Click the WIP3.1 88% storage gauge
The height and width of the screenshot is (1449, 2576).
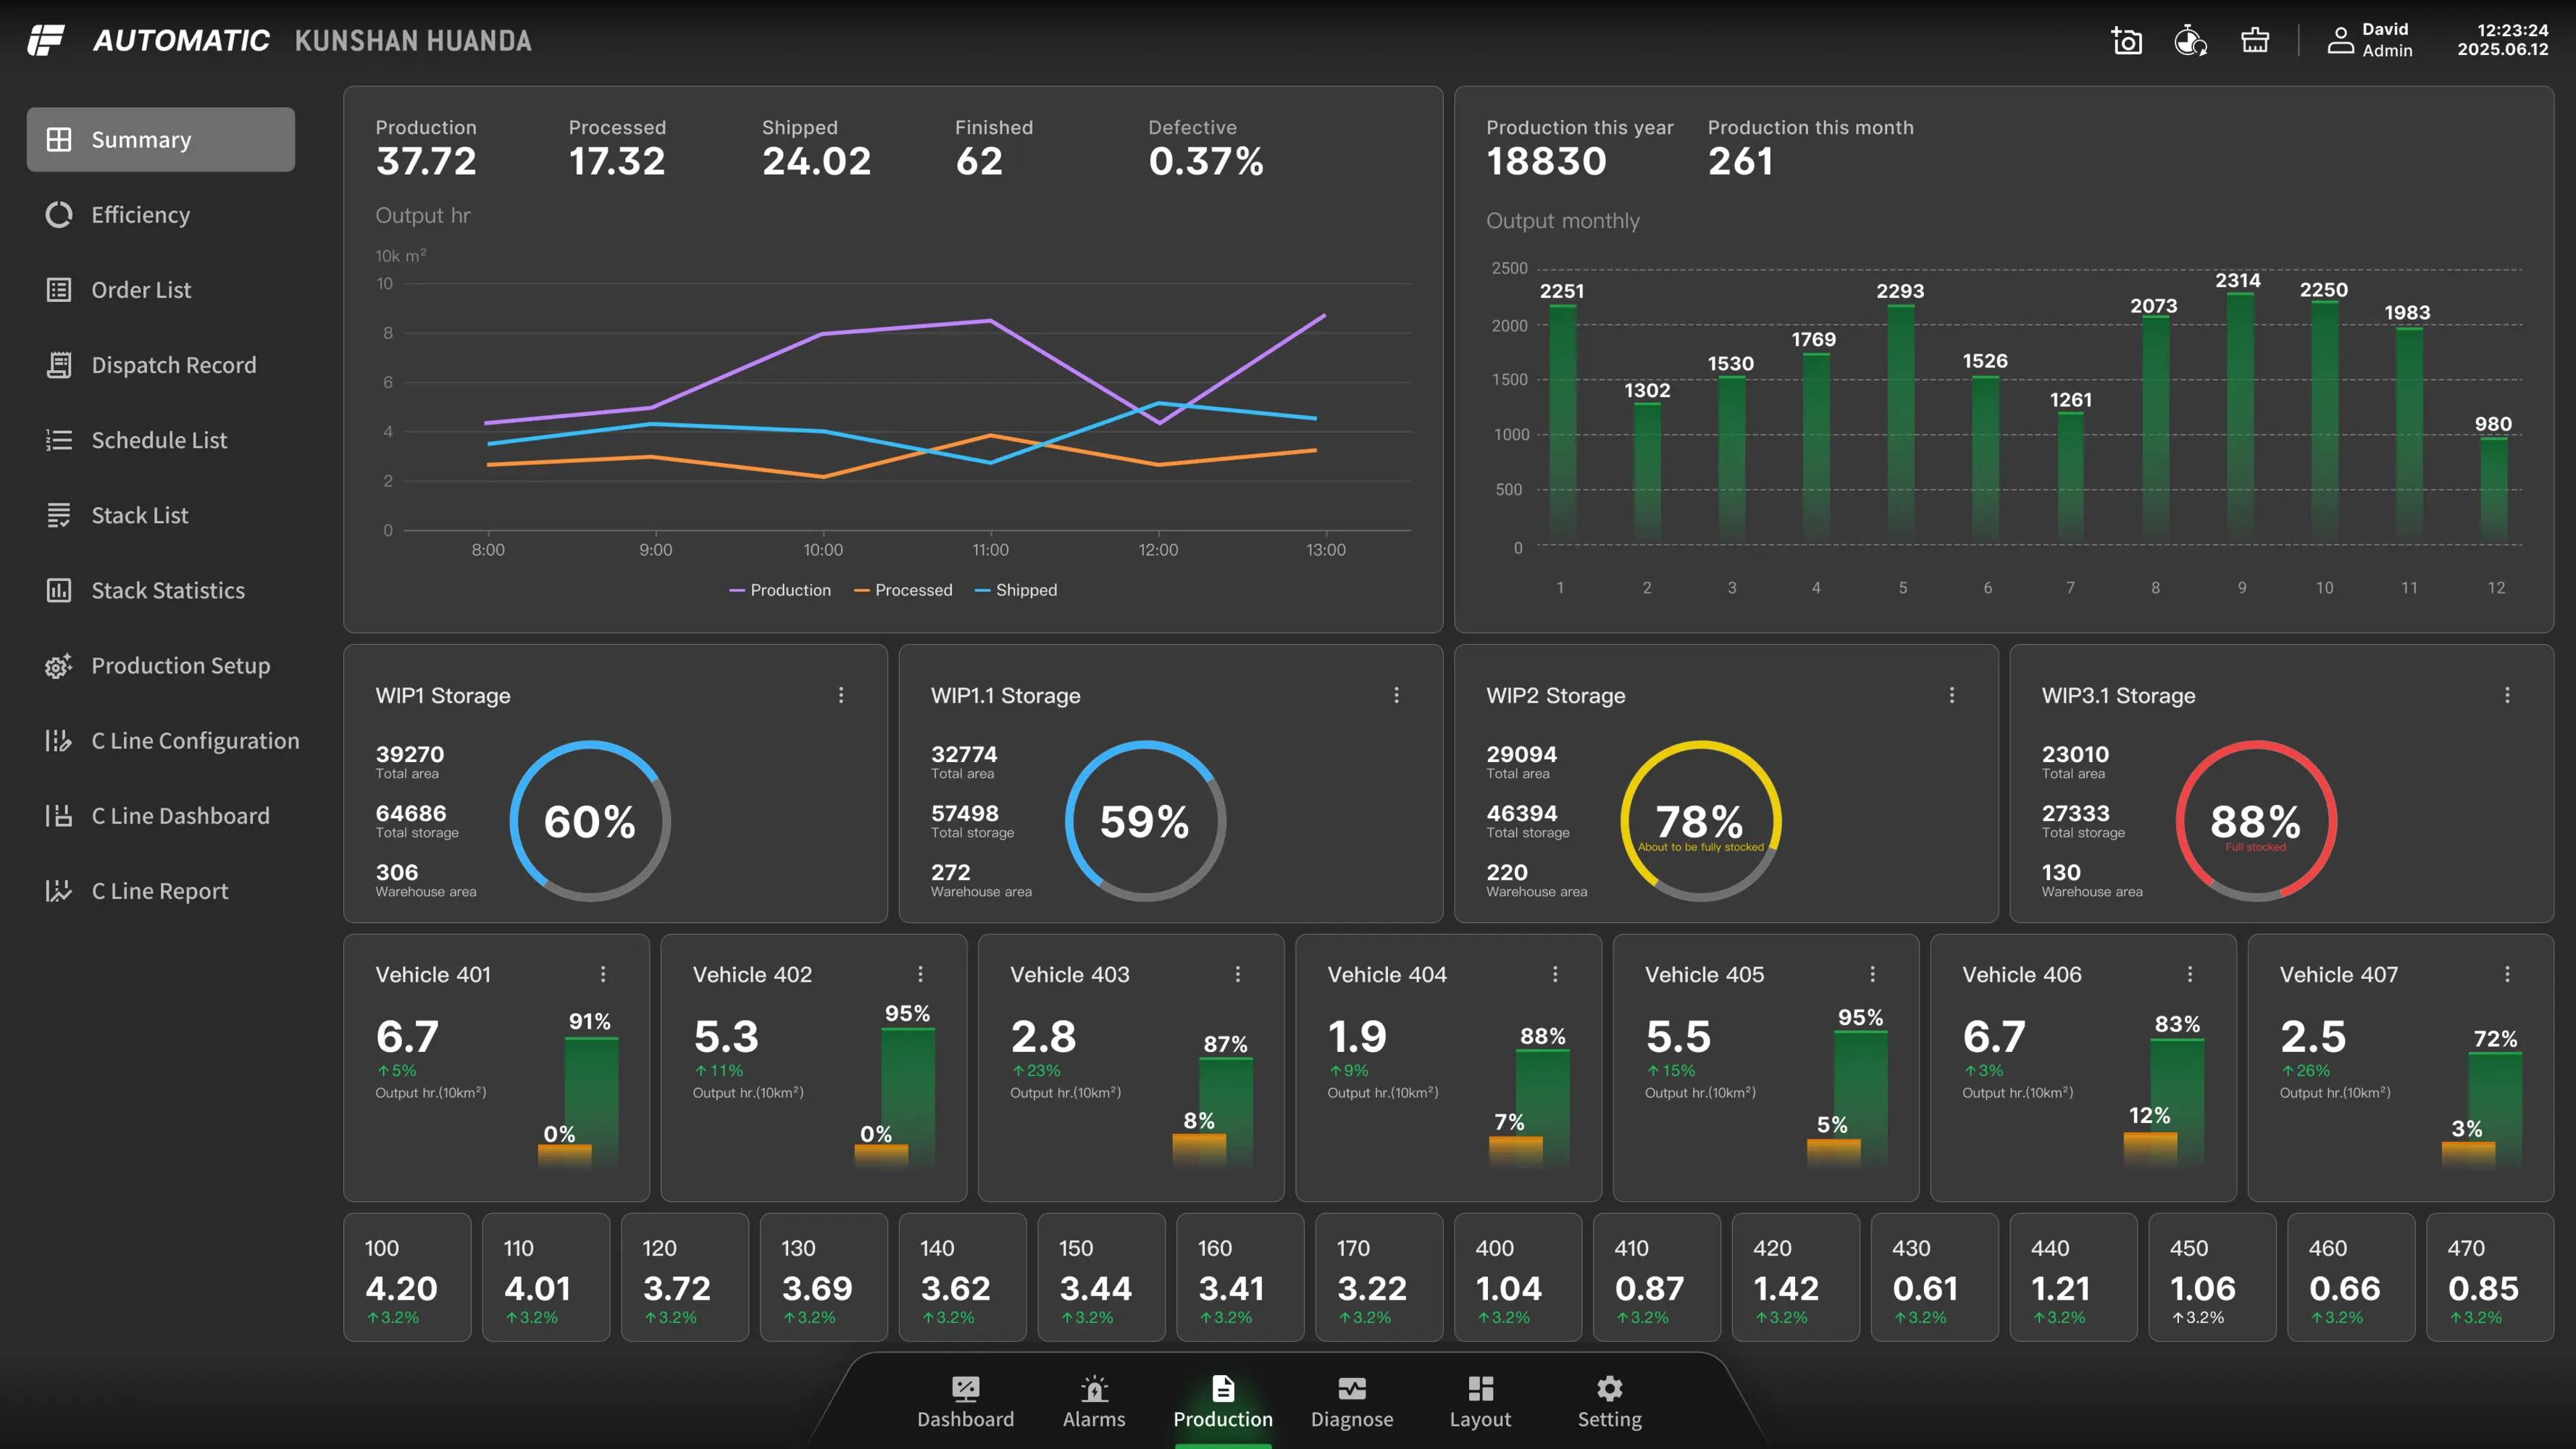2256,821
